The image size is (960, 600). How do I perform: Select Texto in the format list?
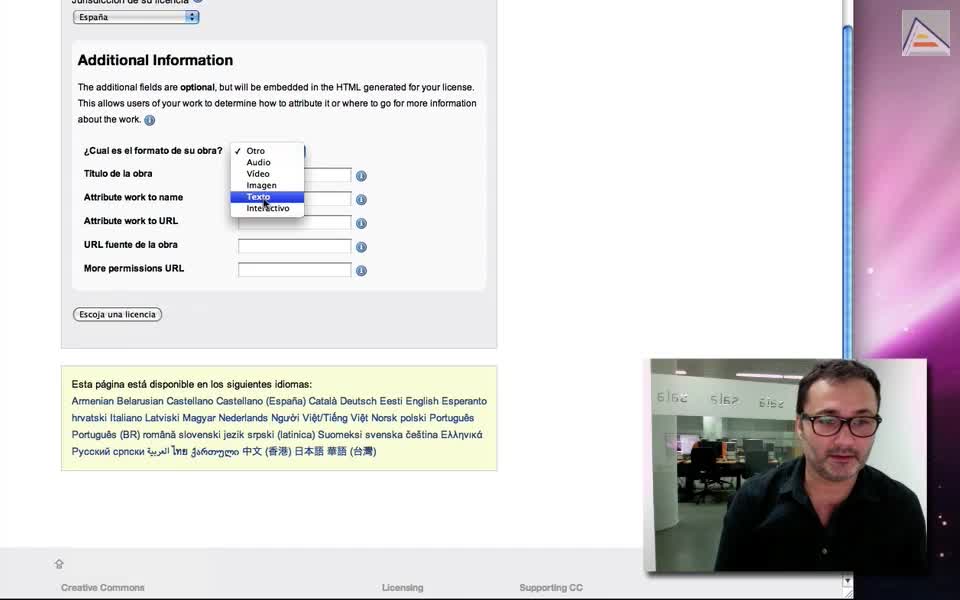point(267,197)
